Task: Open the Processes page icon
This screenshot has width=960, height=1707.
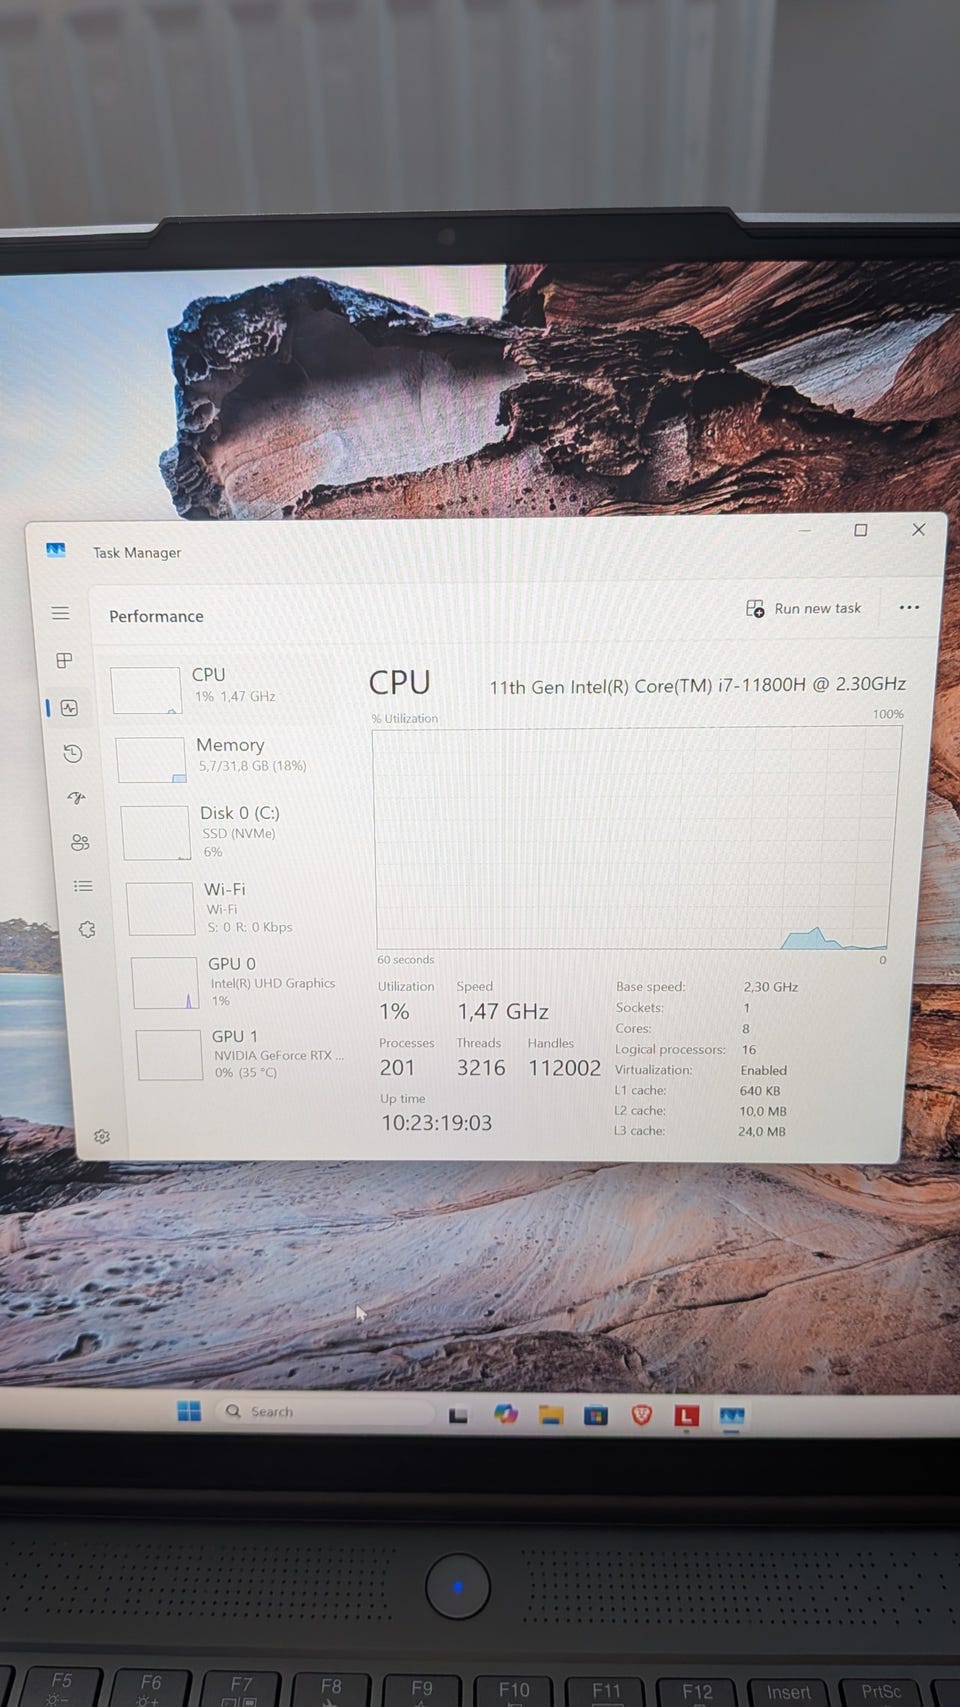Action: (x=64, y=660)
